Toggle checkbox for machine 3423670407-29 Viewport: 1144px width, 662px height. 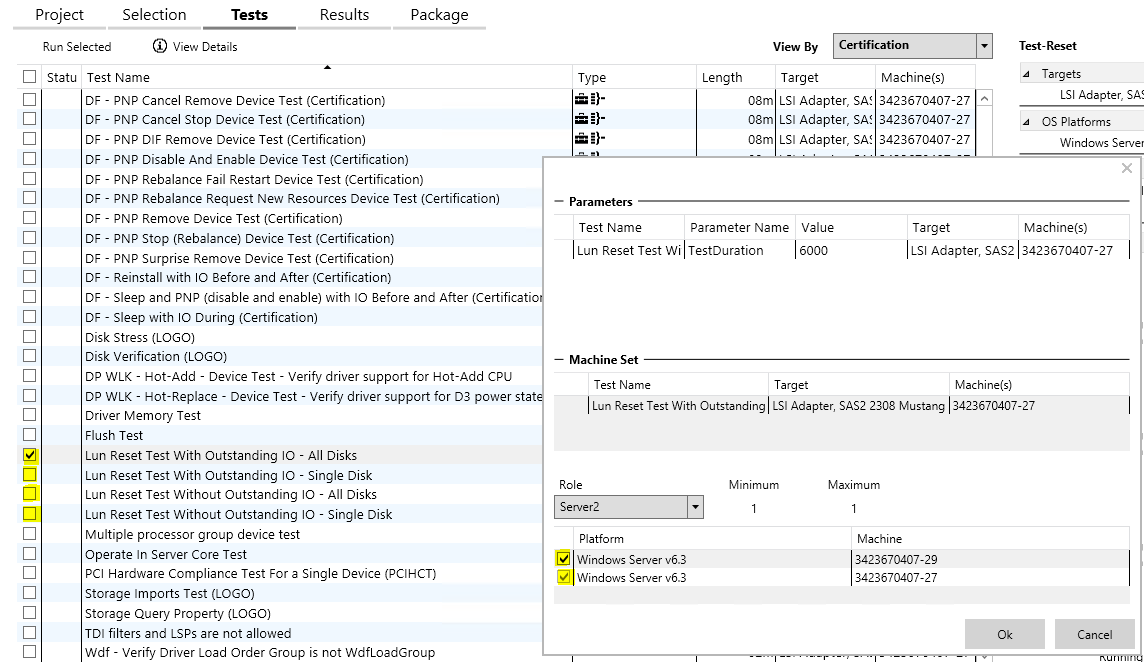564,559
